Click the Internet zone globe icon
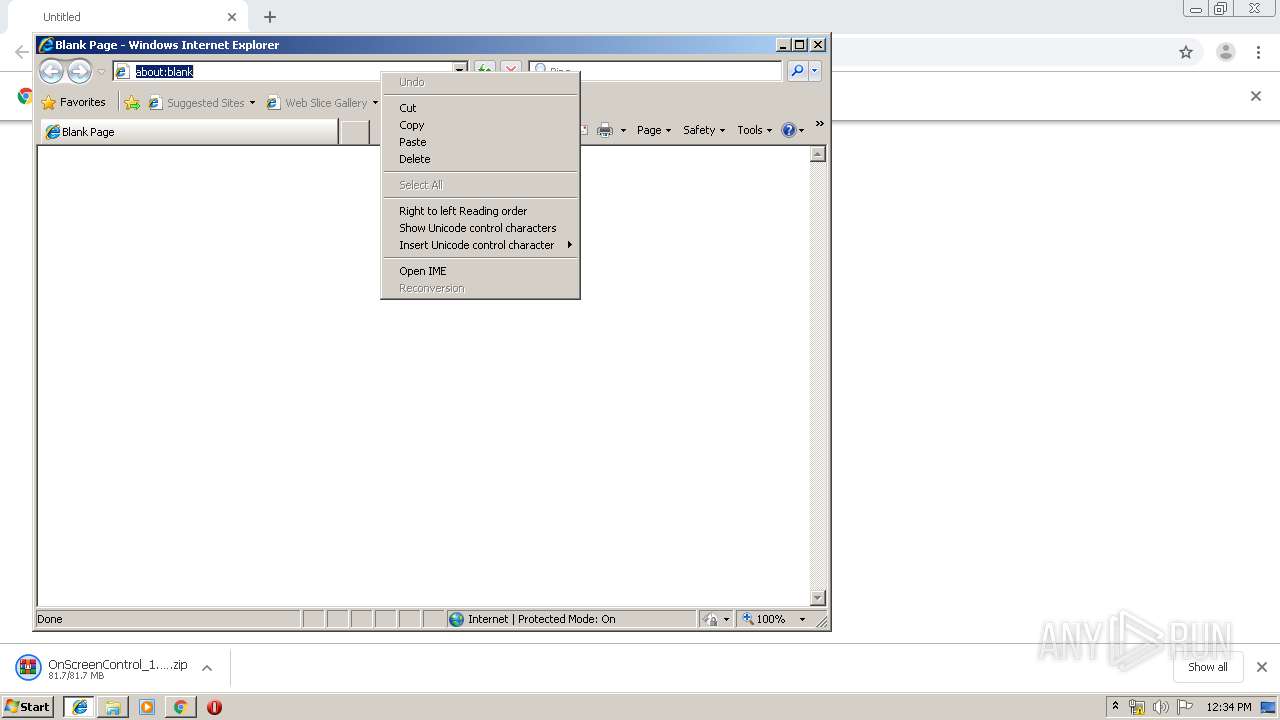Viewport: 1280px width, 720px height. (x=457, y=619)
